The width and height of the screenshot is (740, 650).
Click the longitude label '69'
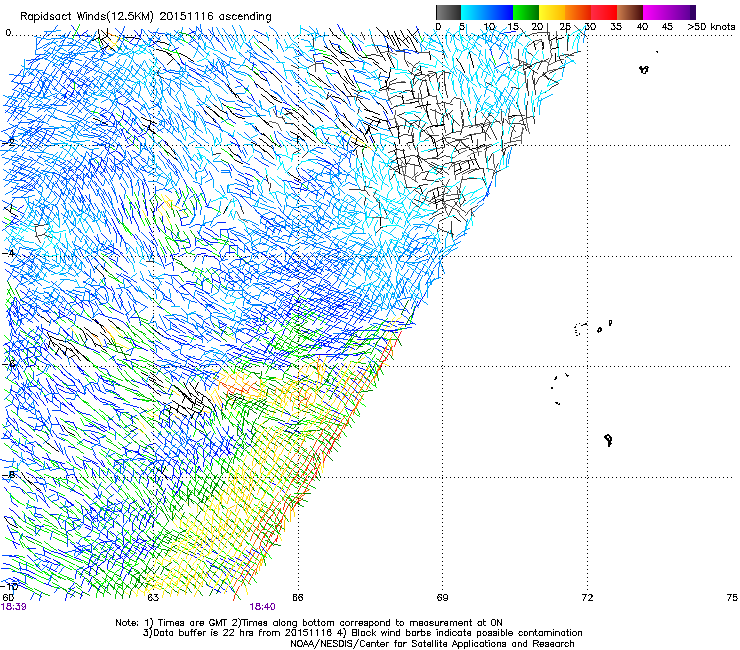442,598
